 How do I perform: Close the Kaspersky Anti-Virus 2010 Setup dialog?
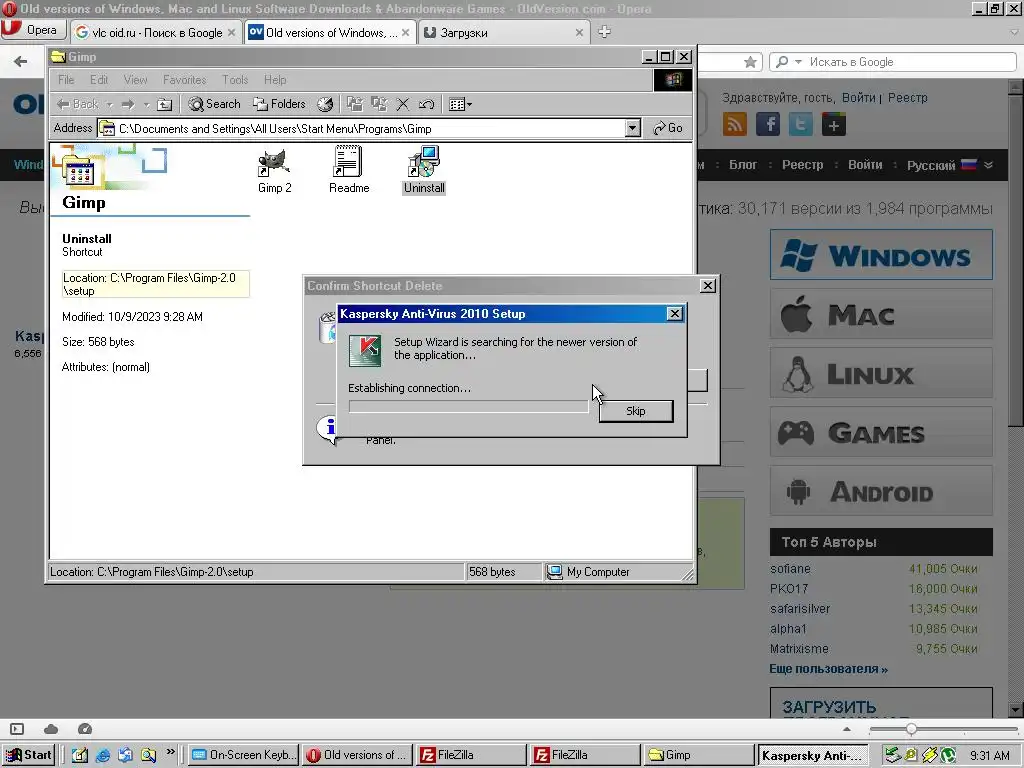(675, 314)
